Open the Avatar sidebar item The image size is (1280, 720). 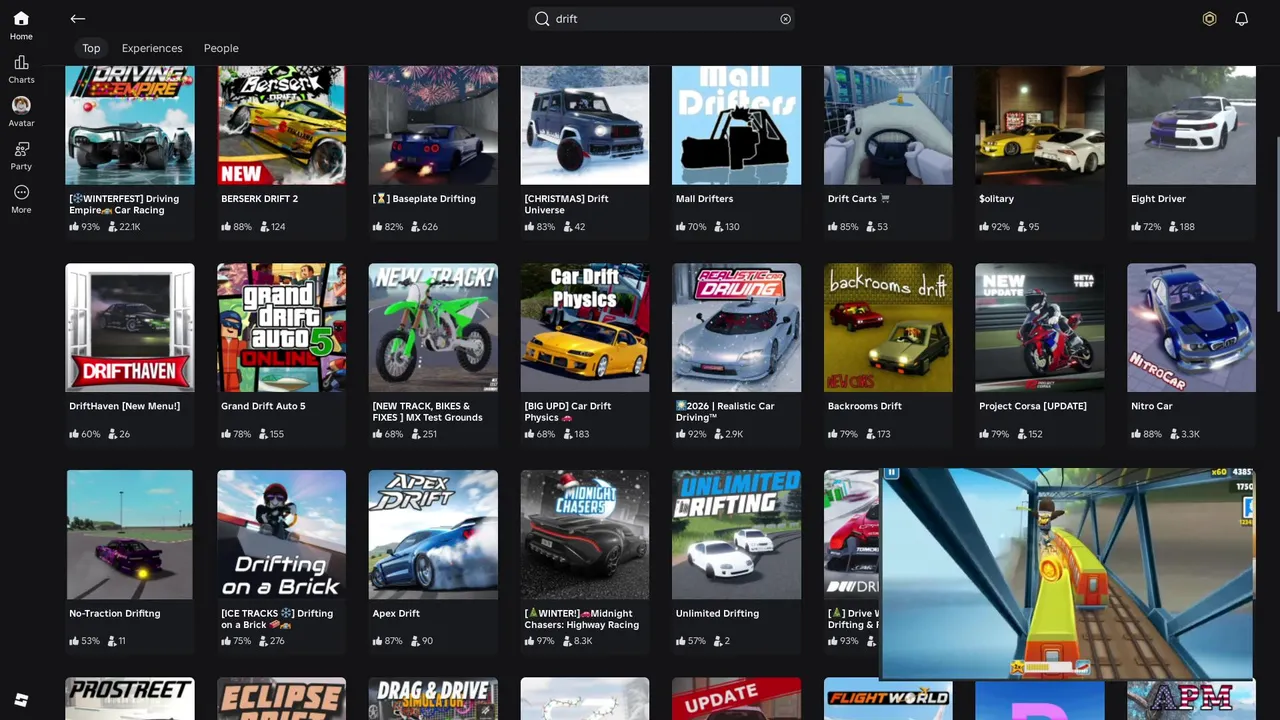pyautogui.click(x=21, y=112)
